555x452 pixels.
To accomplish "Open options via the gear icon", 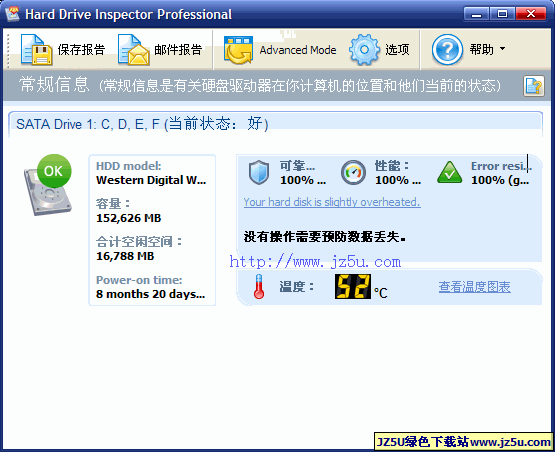I will (x=364, y=50).
